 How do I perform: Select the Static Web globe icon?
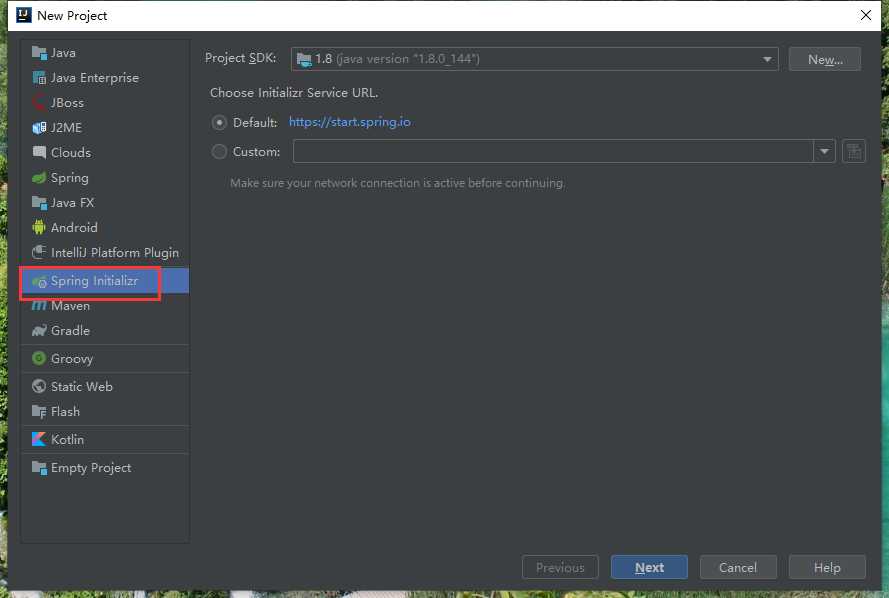39,386
